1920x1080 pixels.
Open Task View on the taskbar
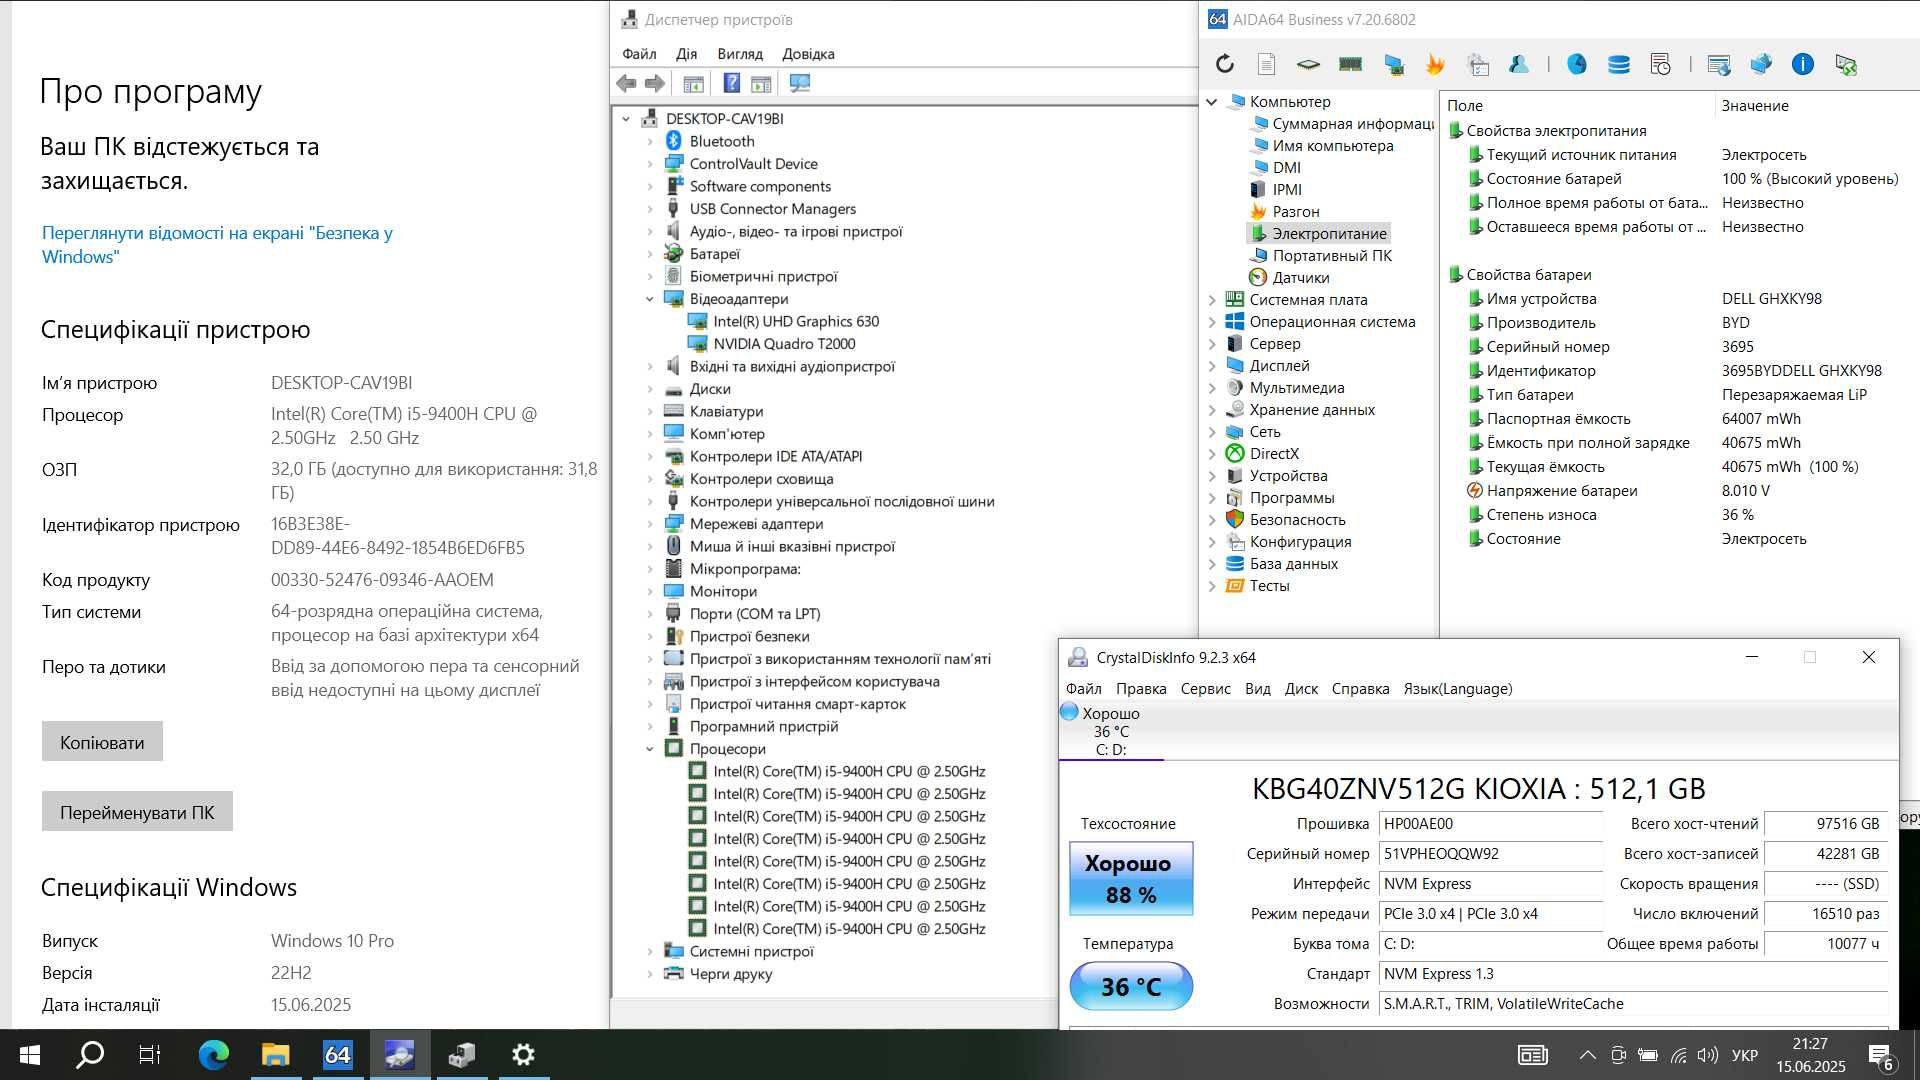click(x=150, y=1054)
